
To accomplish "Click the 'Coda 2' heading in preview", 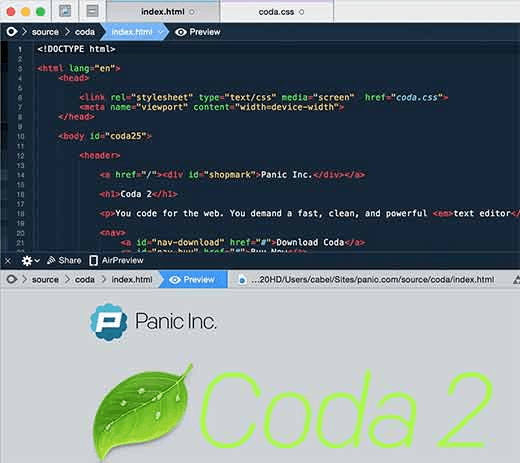I will pyautogui.click(x=347, y=410).
